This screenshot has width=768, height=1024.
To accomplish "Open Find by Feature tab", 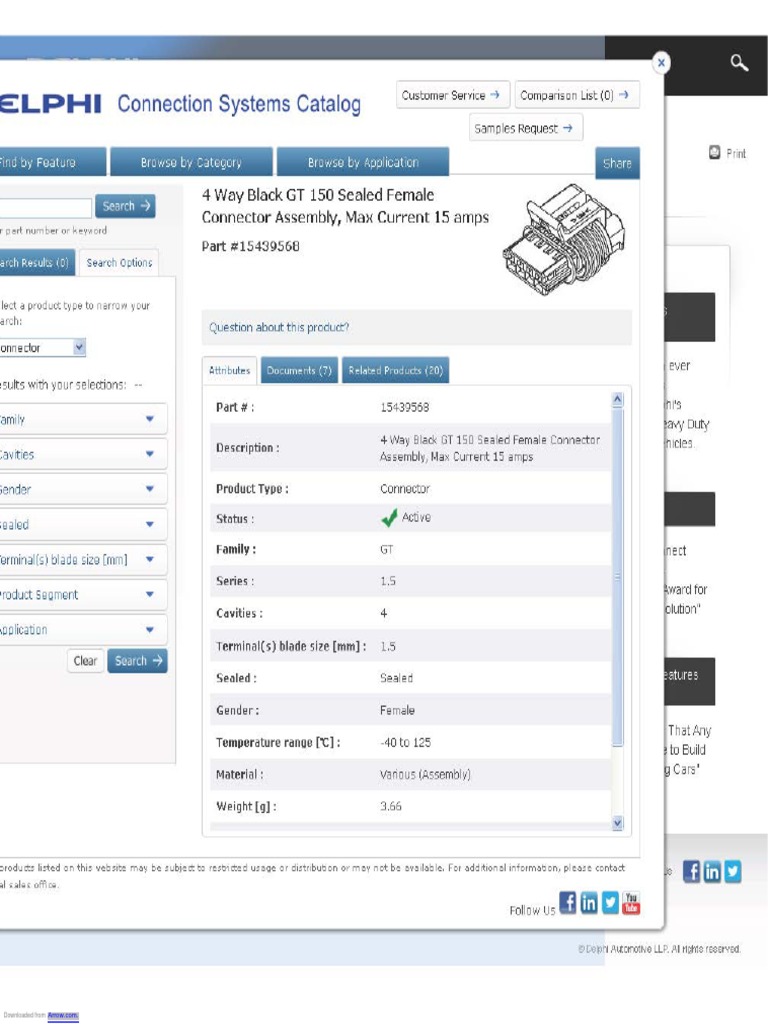I will (52, 163).
